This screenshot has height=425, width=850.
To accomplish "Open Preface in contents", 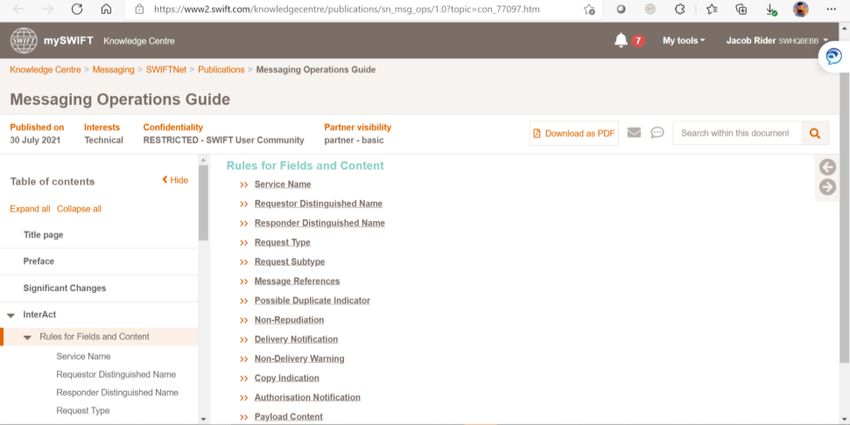I will click(x=38, y=261).
